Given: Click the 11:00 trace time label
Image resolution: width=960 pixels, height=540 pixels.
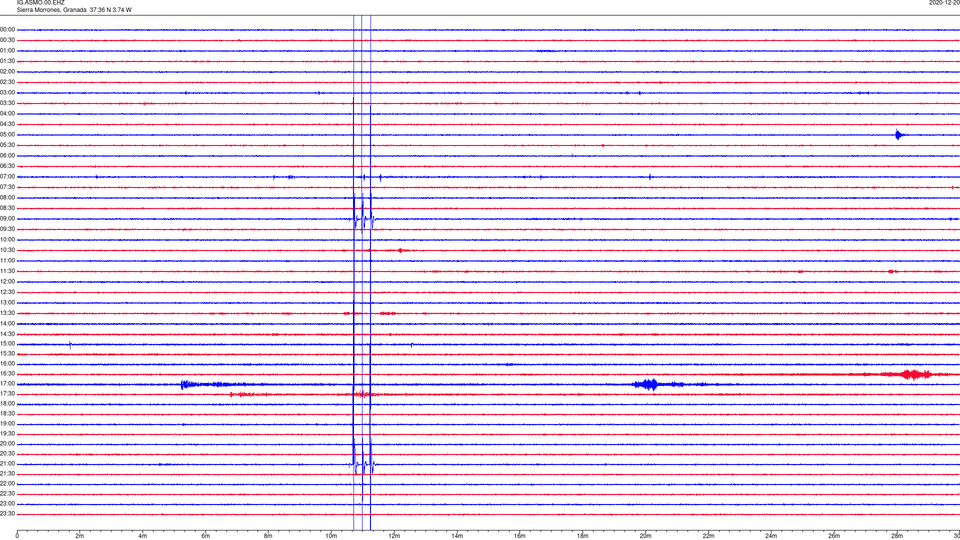Looking at the screenshot, I should tap(7, 260).
